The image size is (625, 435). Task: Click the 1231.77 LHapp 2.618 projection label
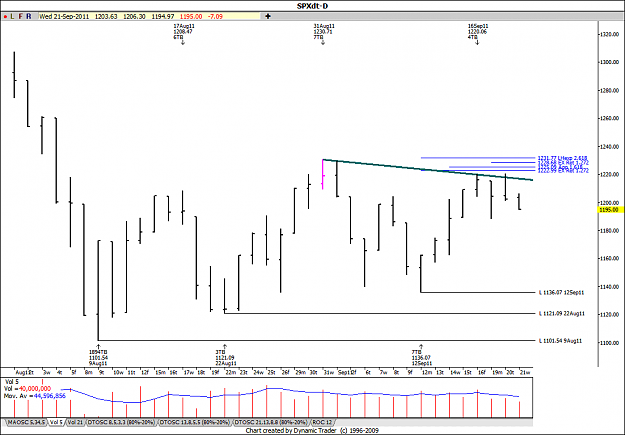click(x=562, y=158)
